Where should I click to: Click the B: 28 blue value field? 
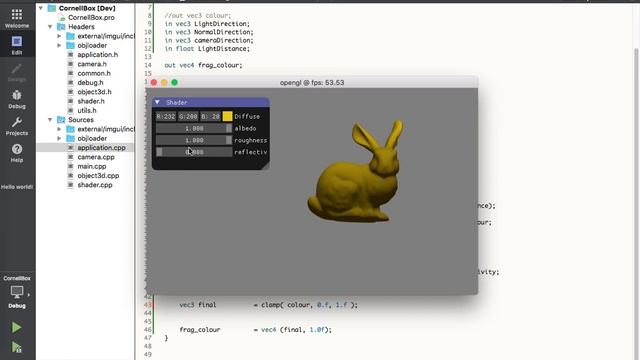(x=210, y=116)
